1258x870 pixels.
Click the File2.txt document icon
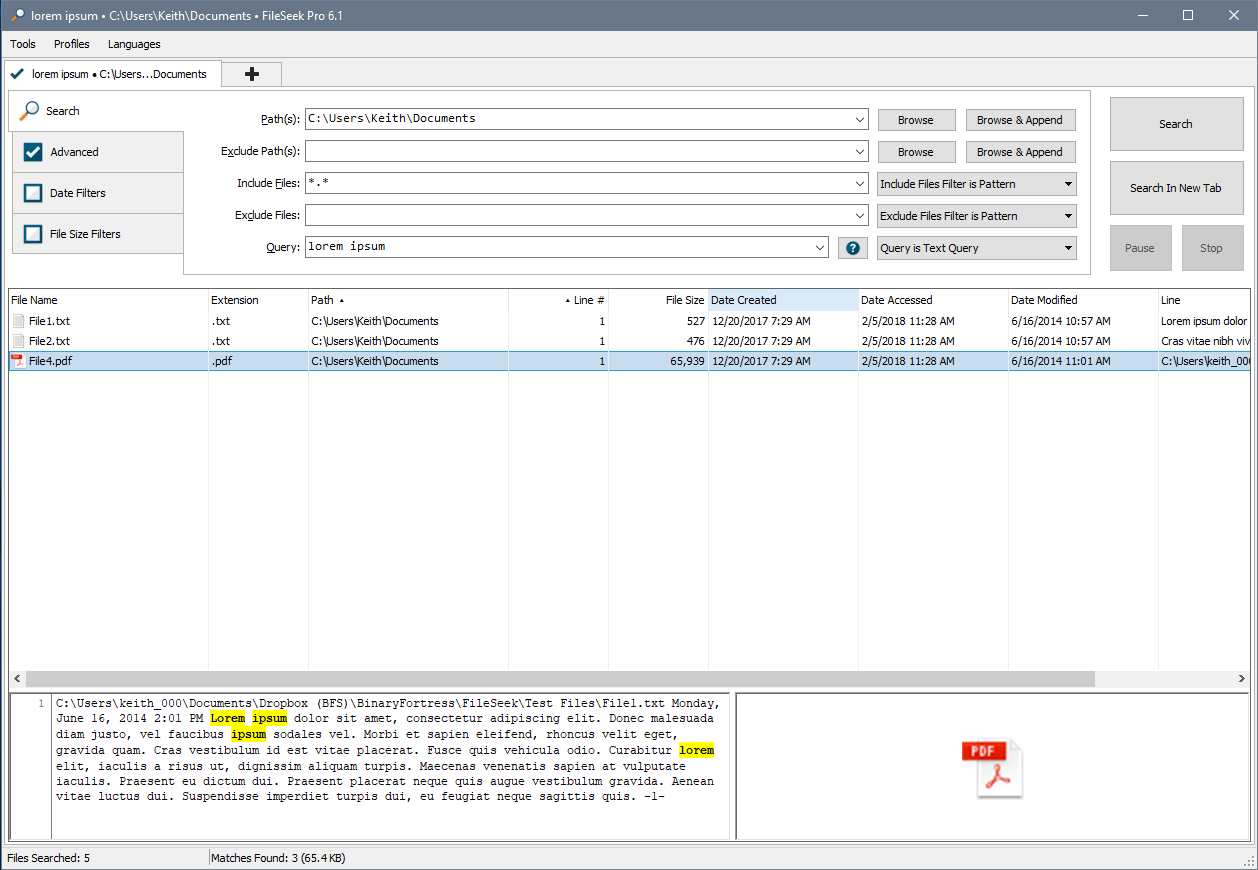point(18,341)
